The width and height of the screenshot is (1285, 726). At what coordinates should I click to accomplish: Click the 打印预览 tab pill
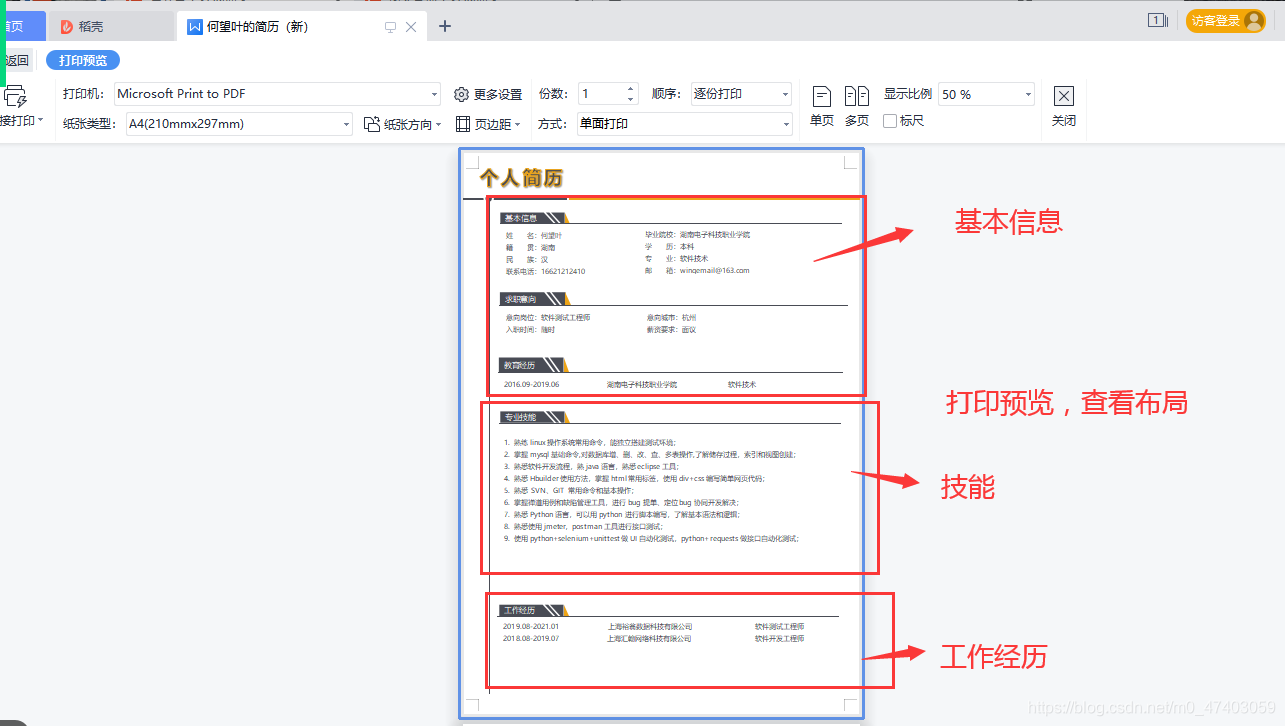click(83, 60)
